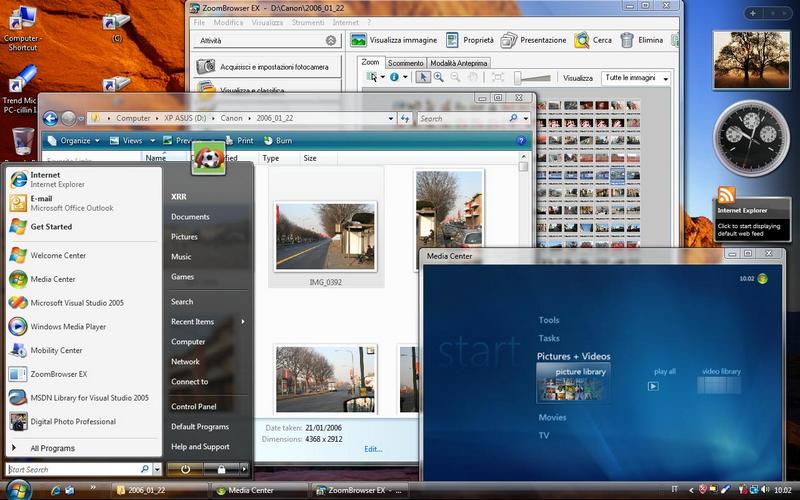Click the Edit... link in details pane

click(373, 449)
